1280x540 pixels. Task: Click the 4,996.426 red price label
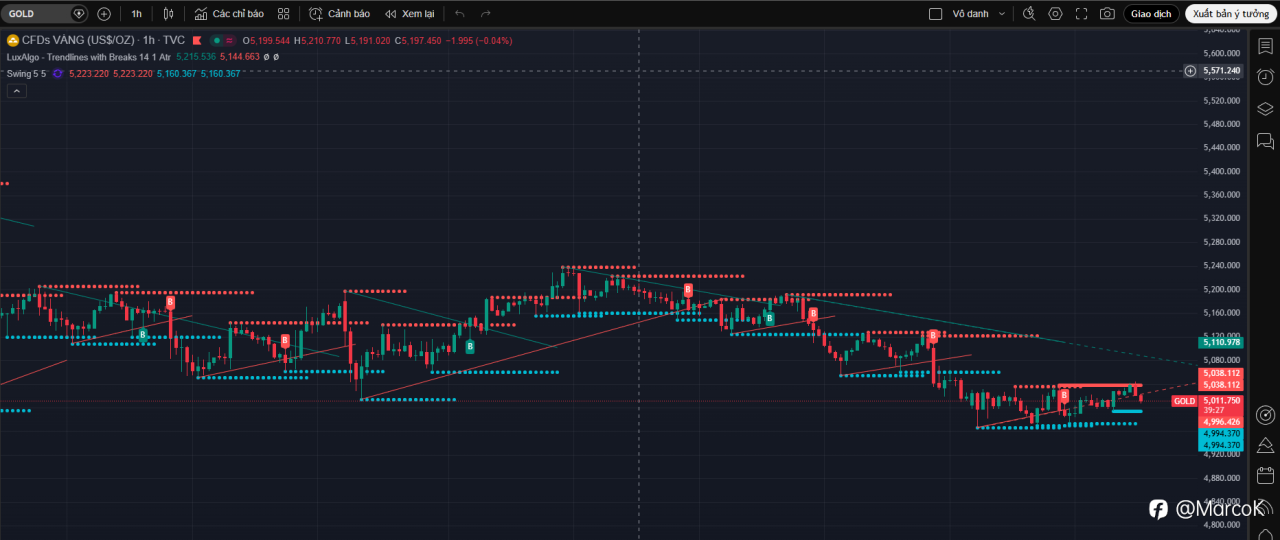click(x=1221, y=422)
